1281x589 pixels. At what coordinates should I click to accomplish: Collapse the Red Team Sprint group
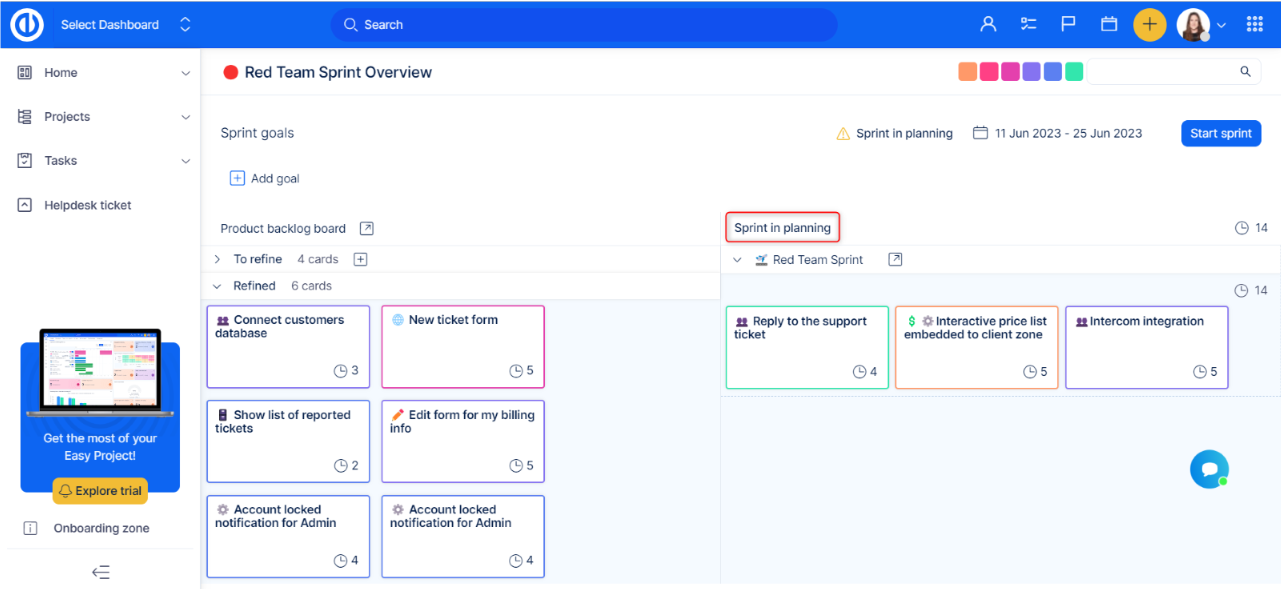pyautogui.click(x=737, y=260)
